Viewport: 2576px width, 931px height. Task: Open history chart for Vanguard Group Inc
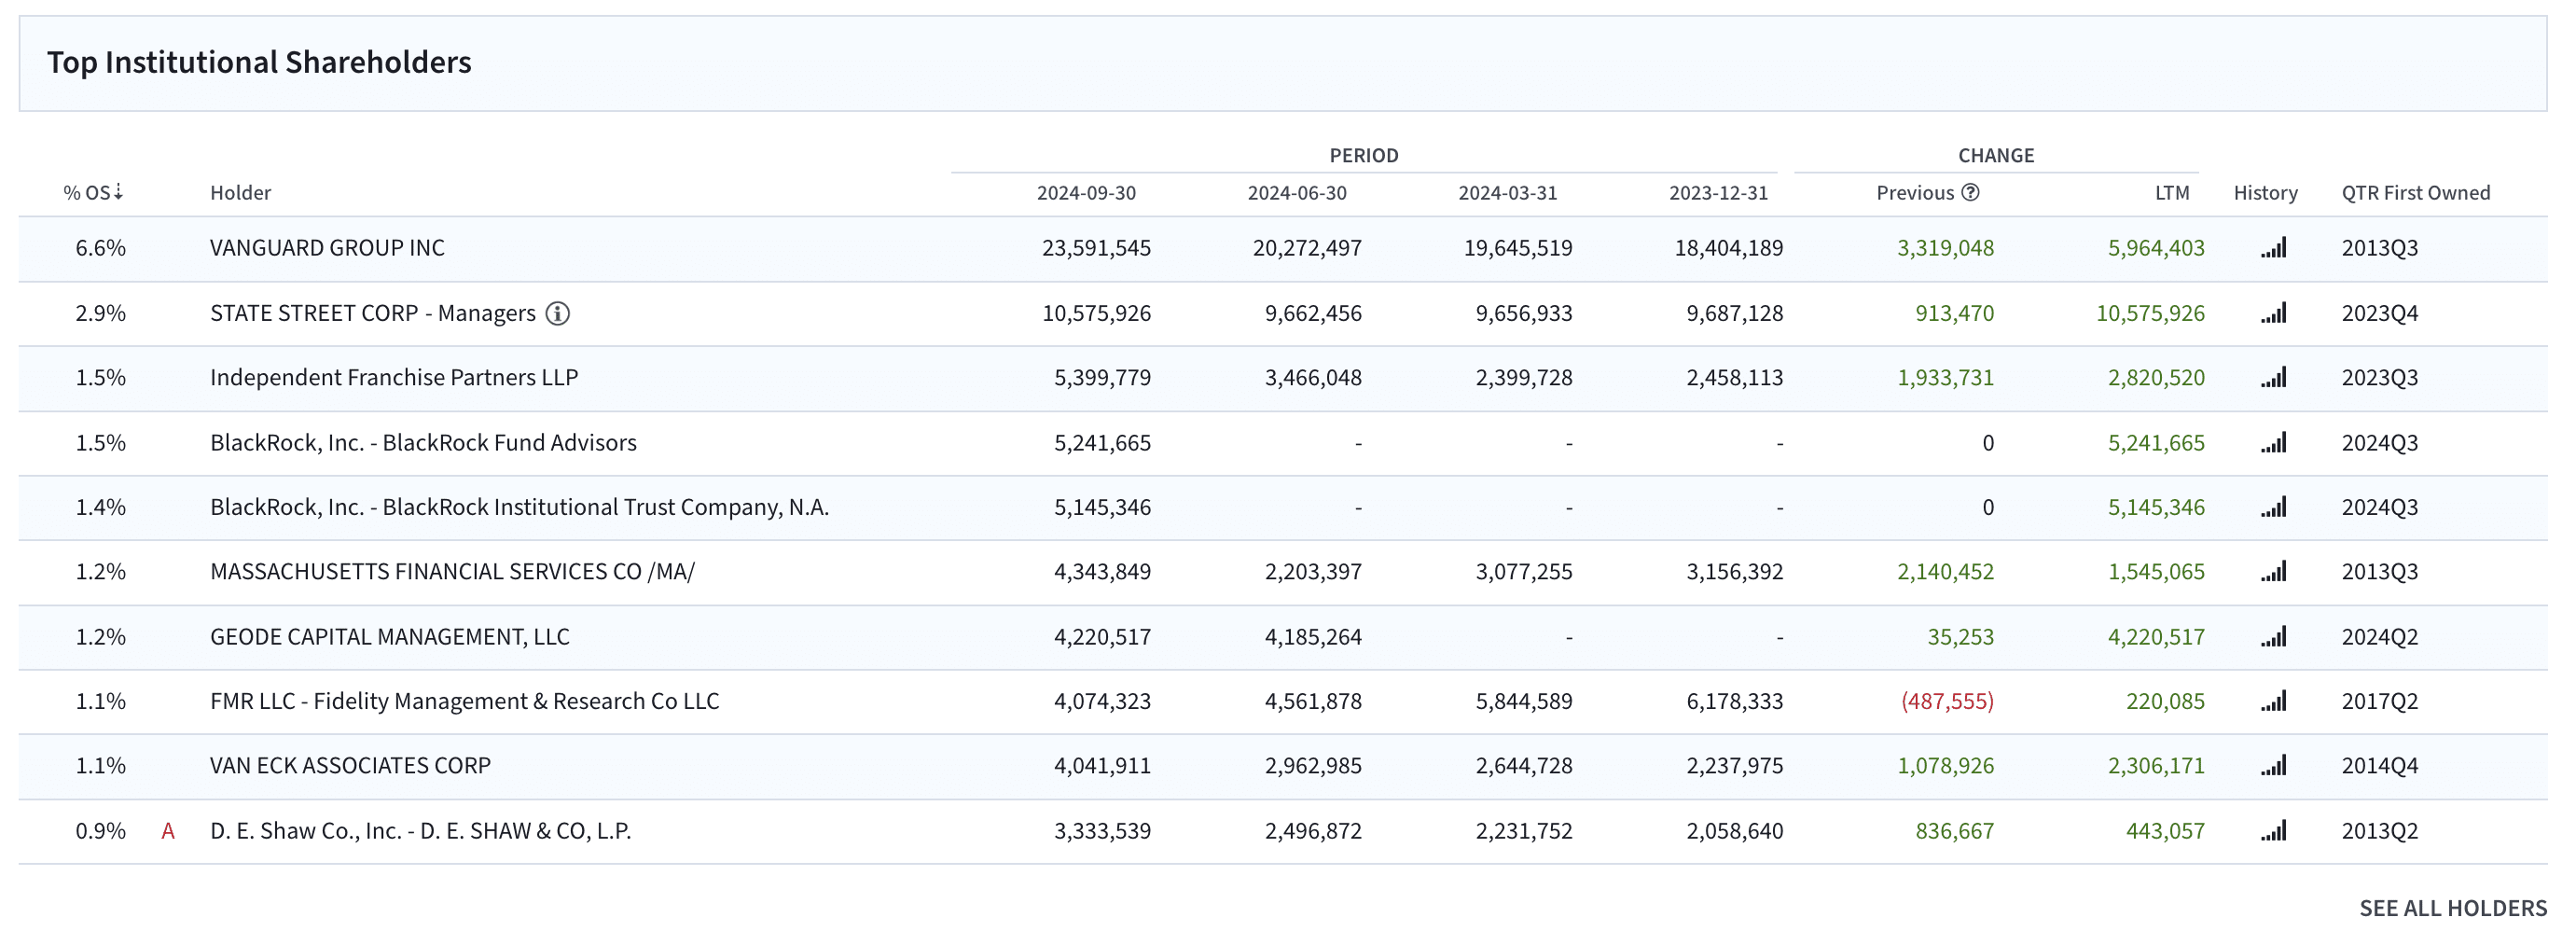(x=2273, y=248)
